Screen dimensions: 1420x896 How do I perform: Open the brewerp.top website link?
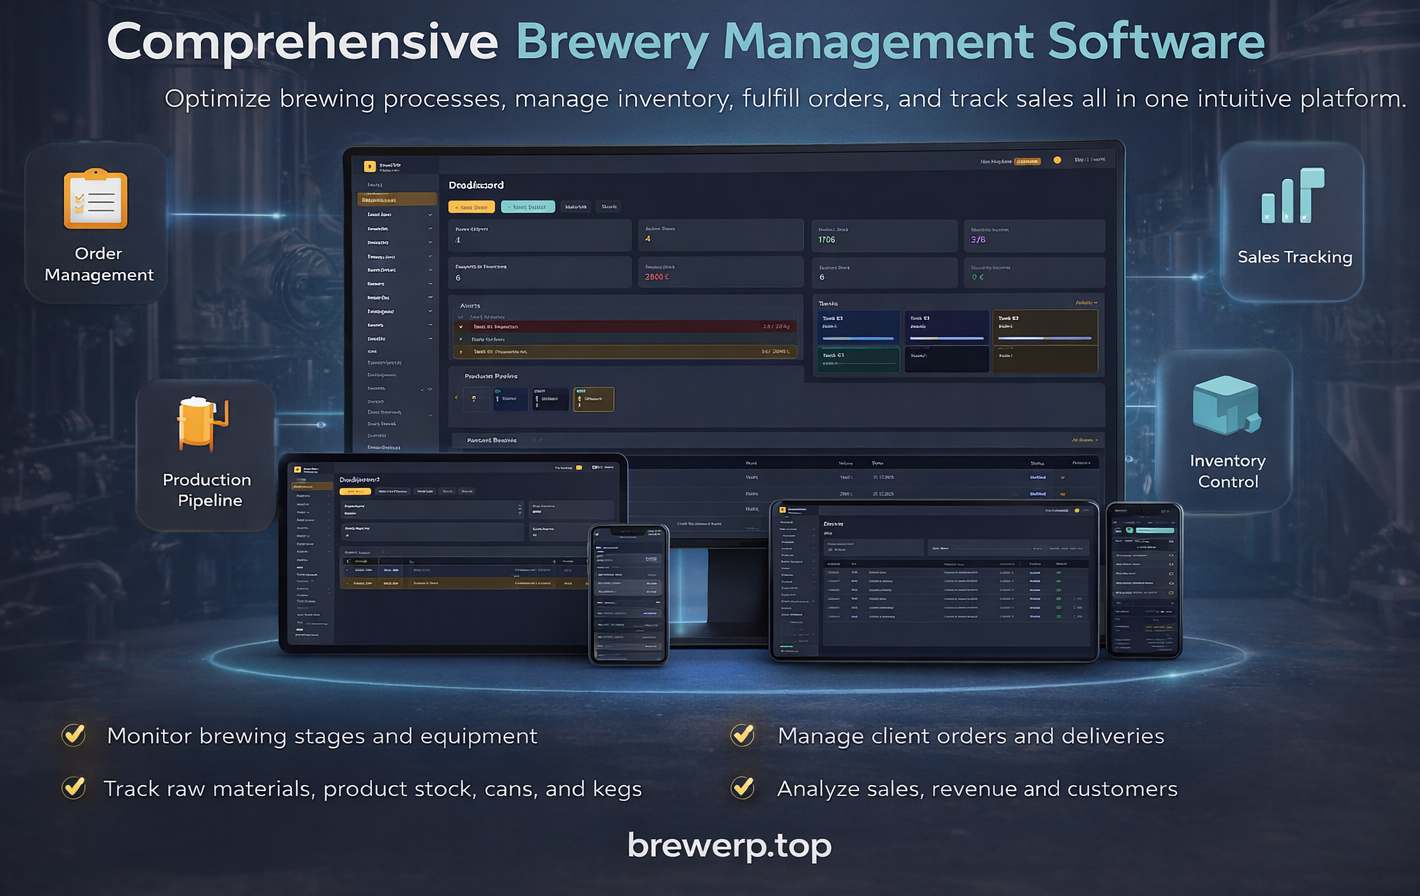pos(728,845)
